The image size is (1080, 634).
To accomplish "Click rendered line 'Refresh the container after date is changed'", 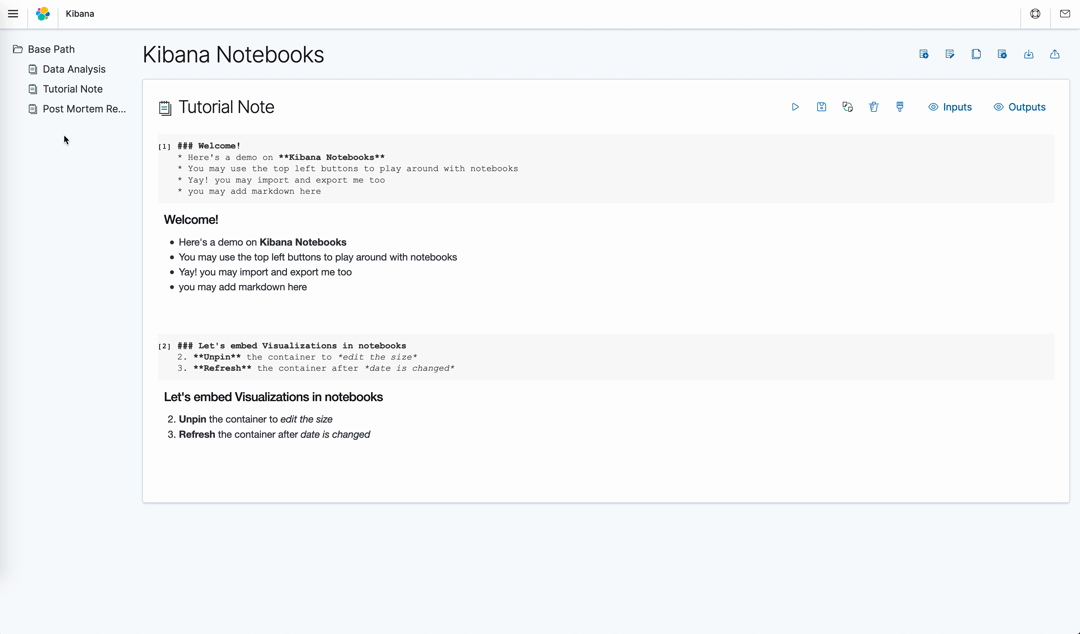I will pos(274,434).
